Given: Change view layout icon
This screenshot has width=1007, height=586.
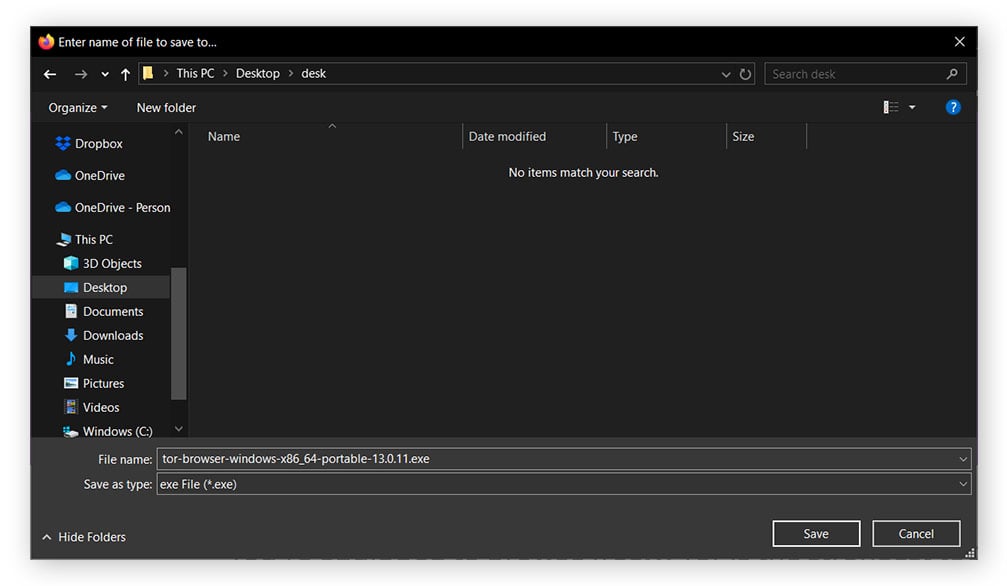Looking at the screenshot, I should 891,107.
